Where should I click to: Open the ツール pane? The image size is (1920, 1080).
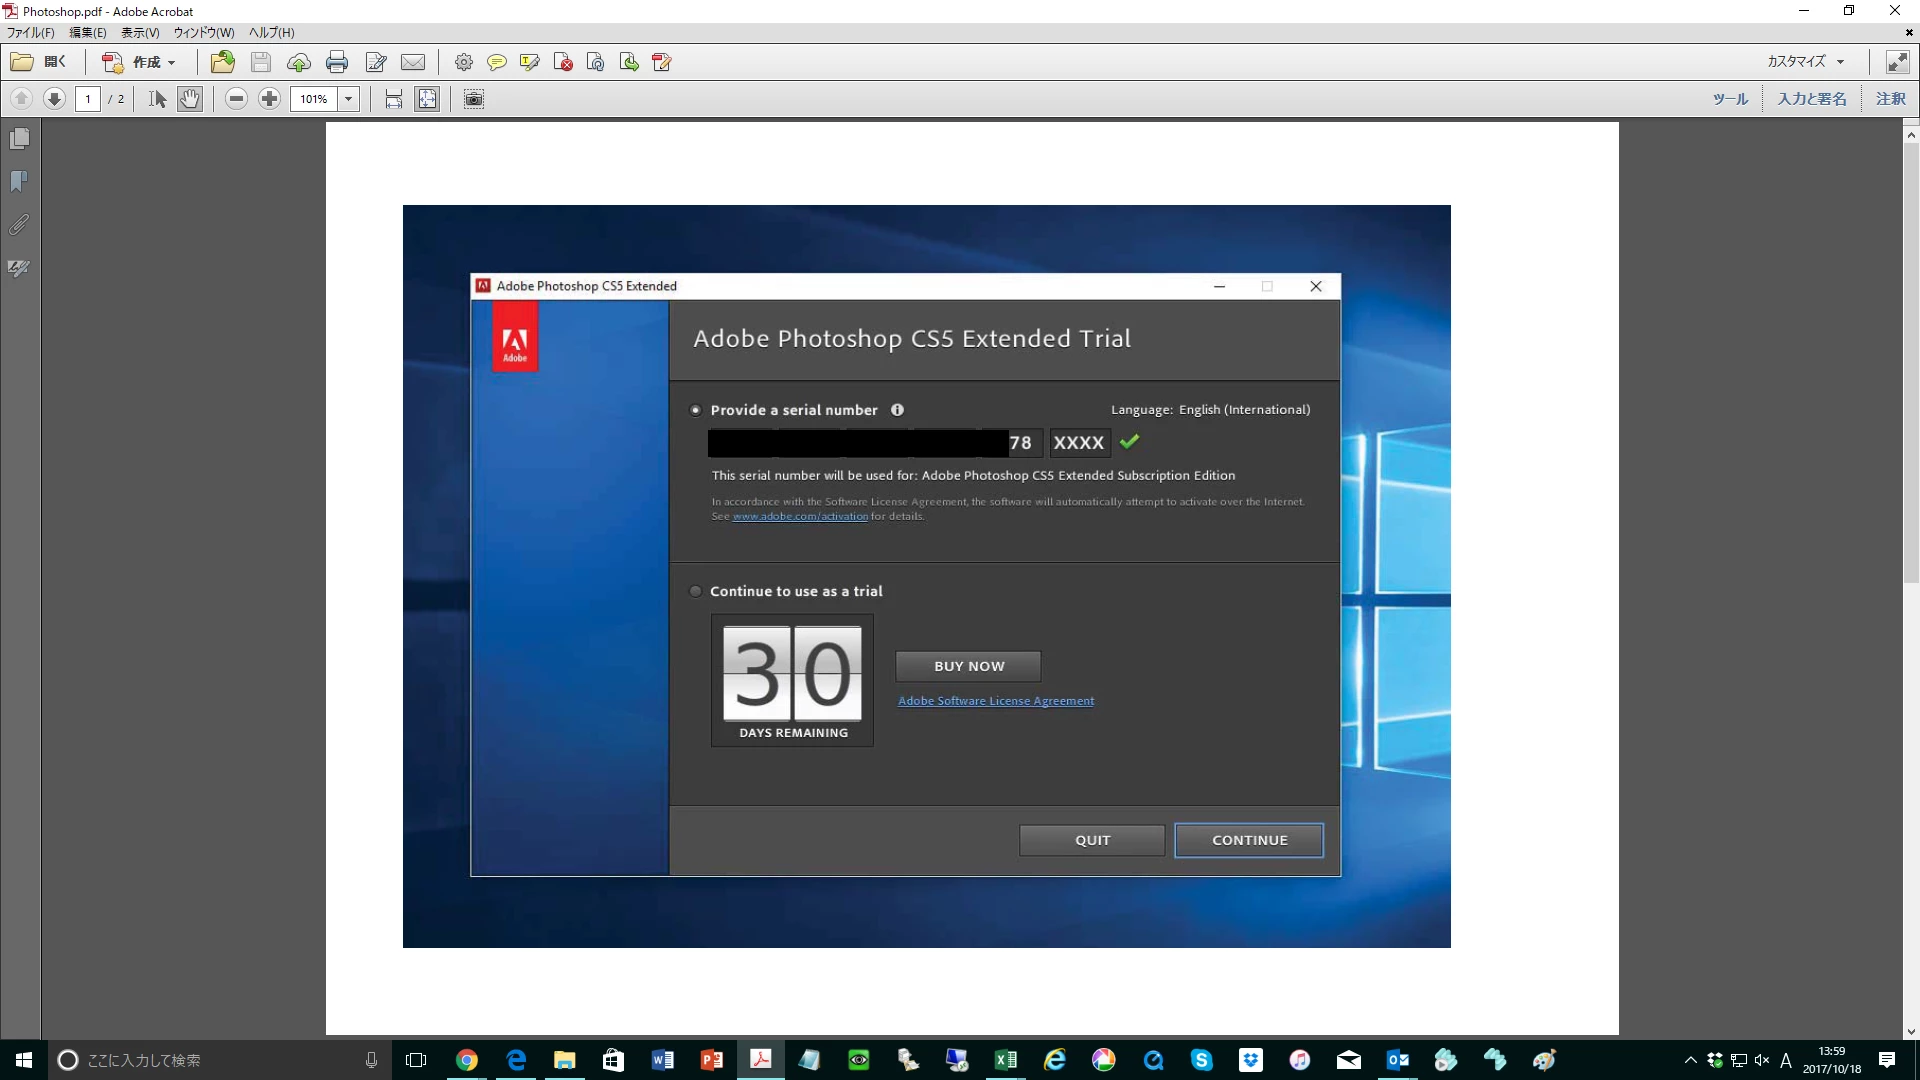tap(1730, 99)
